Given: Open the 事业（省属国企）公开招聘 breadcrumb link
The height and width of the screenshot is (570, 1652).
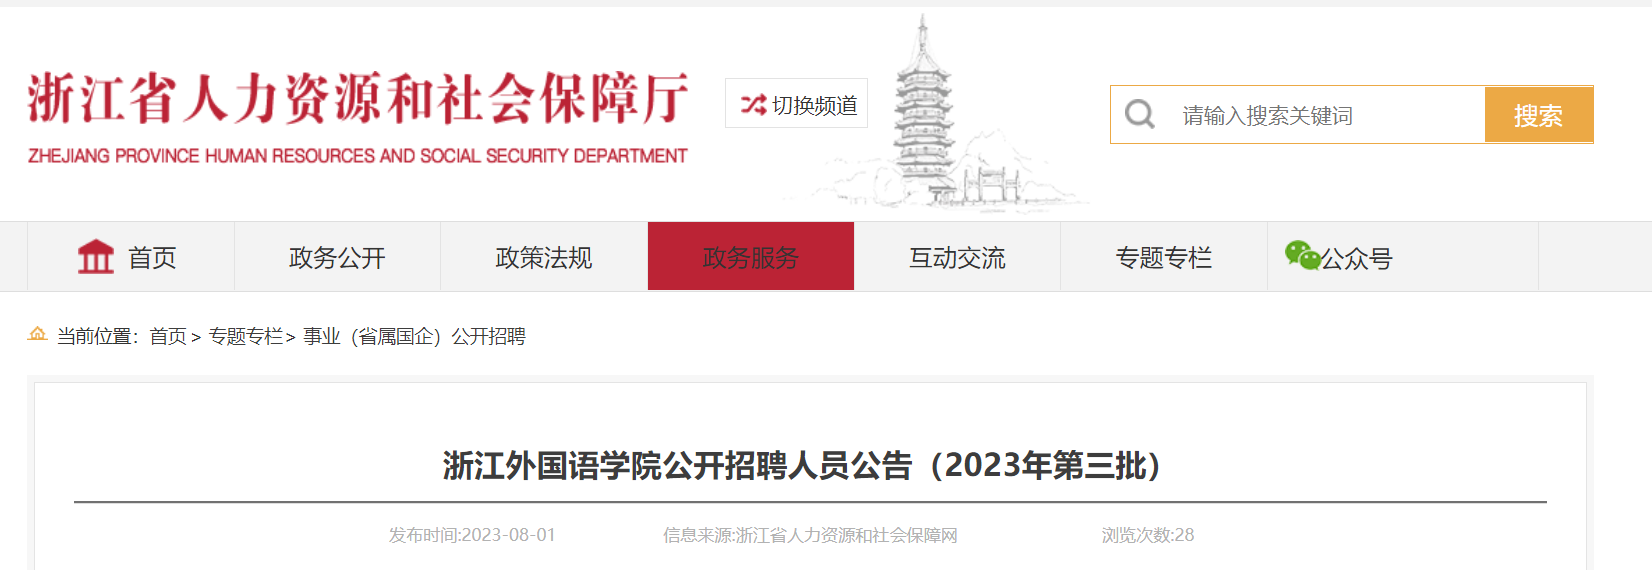Looking at the screenshot, I should [415, 336].
